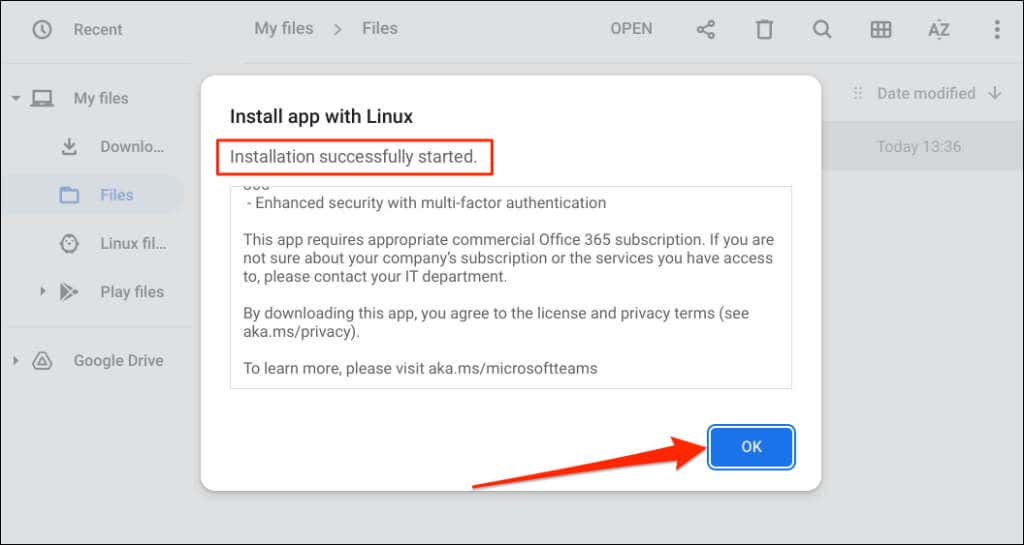This screenshot has height=545, width=1024.
Task: Open search with magnifier icon
Action: click(822, 29)
